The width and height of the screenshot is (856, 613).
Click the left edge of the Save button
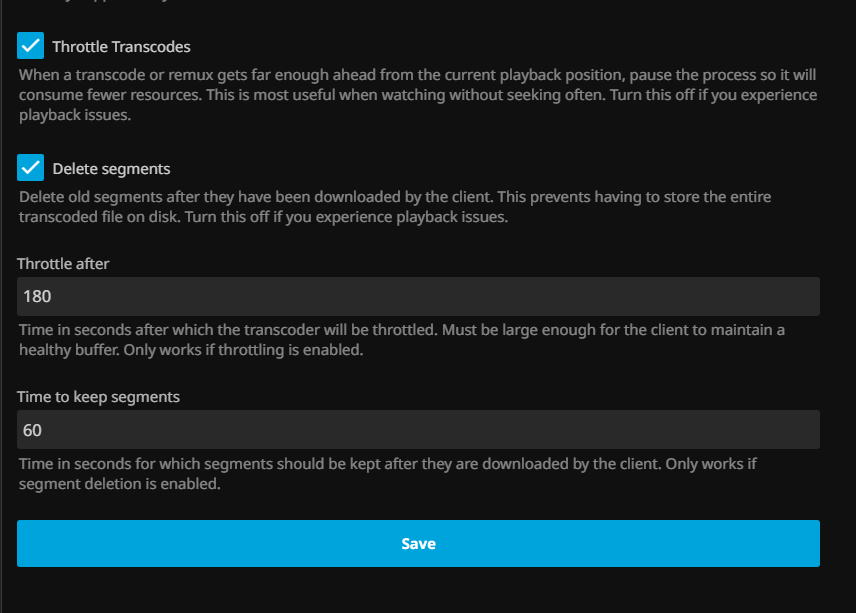tap(30, 544)
